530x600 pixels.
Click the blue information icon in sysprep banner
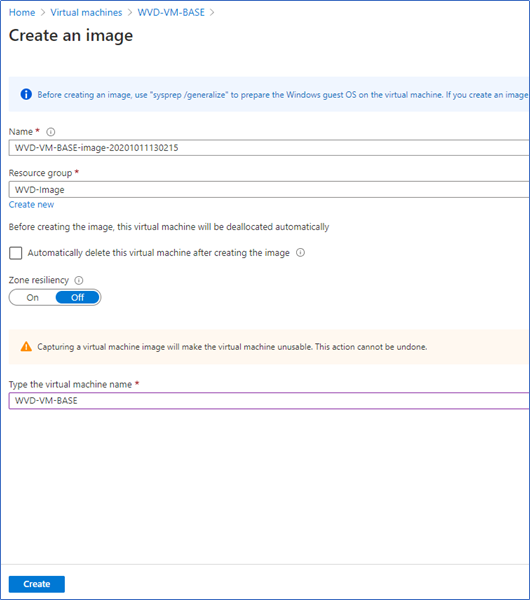click(x=26, y=94)
